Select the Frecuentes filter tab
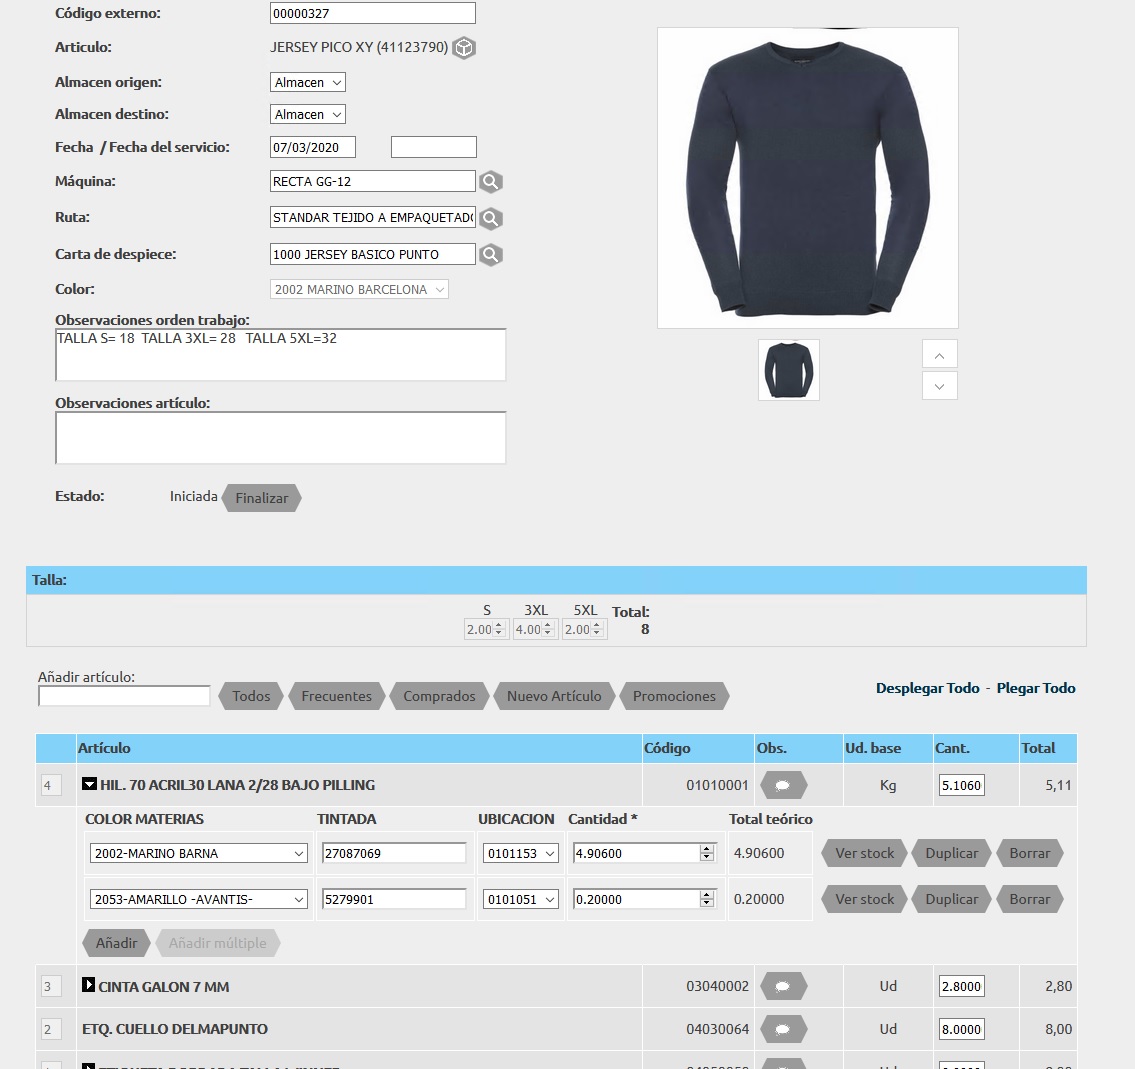The image size is (1135, 1069). 336,696
